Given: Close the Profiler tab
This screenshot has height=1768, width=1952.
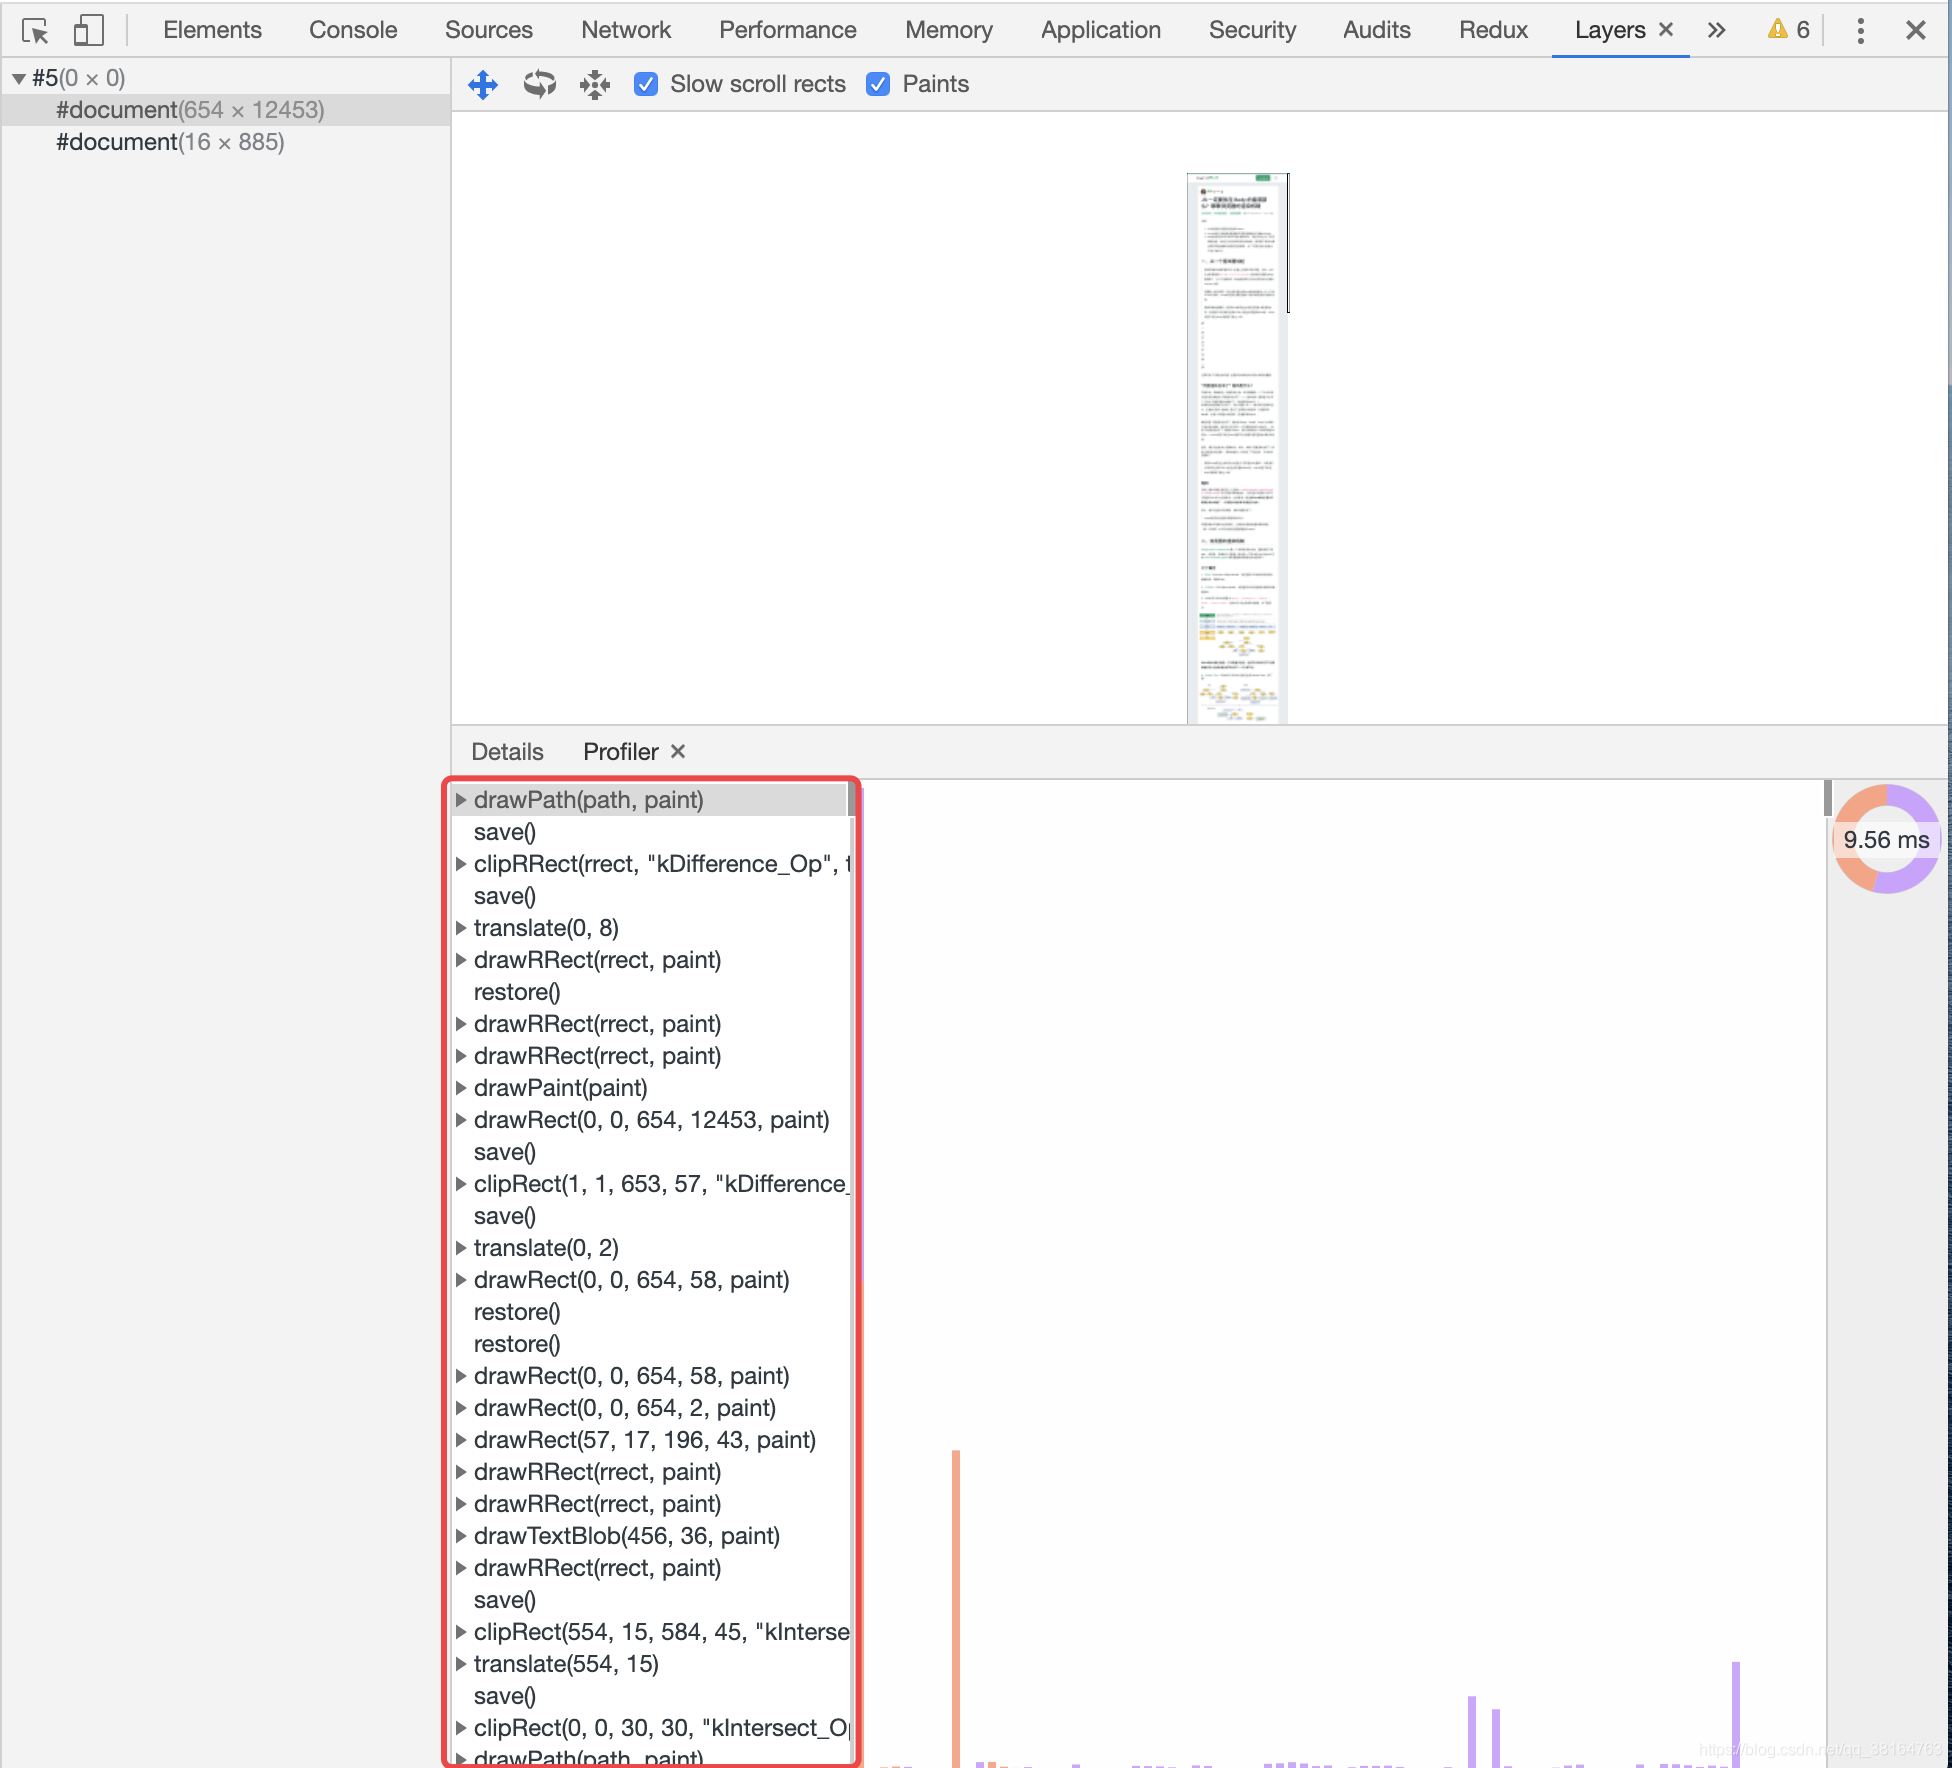Looking at the screenshot, I should 678,752.
